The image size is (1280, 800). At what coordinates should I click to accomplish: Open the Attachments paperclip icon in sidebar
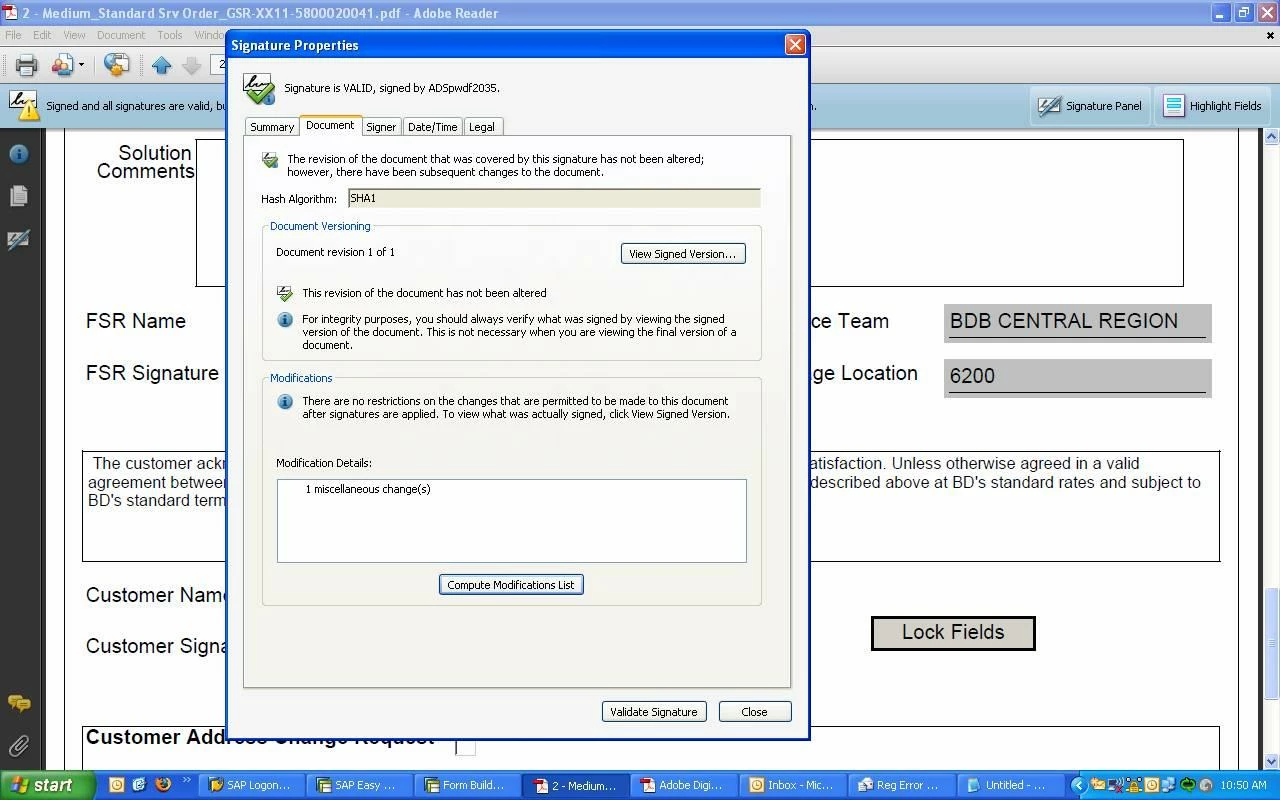pyautogui.click(x=18, y=746)
